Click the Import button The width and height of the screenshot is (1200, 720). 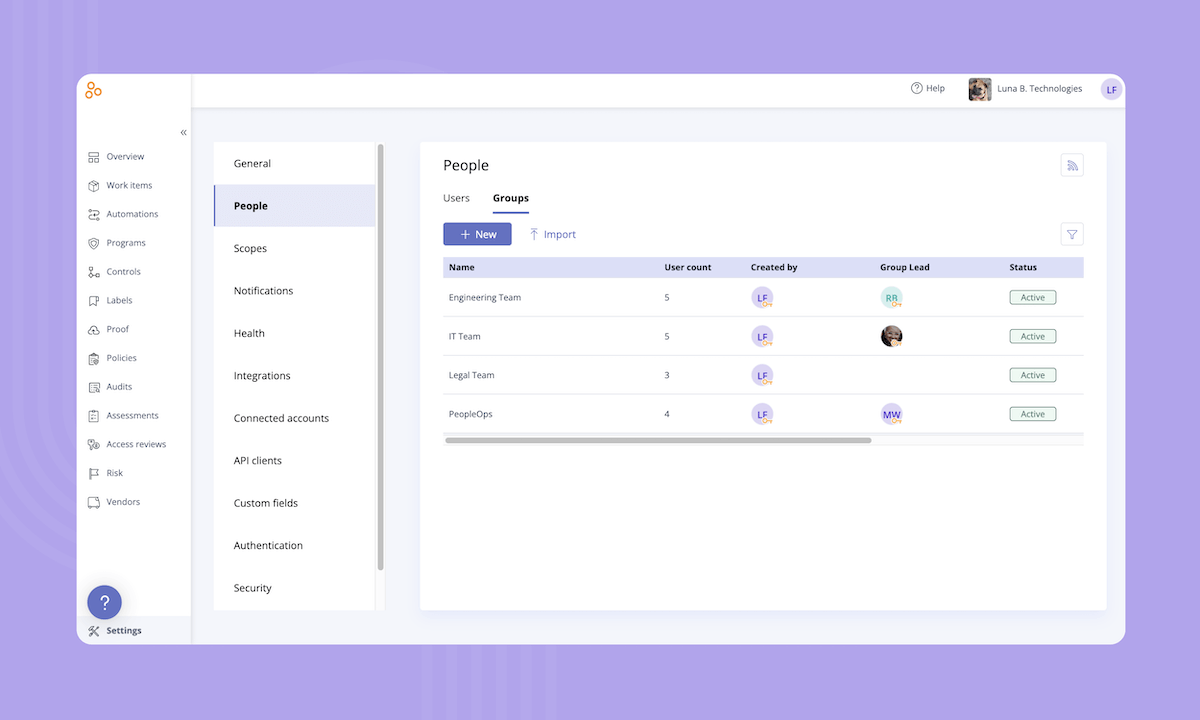pyautogui.click(x=552, y=234)
